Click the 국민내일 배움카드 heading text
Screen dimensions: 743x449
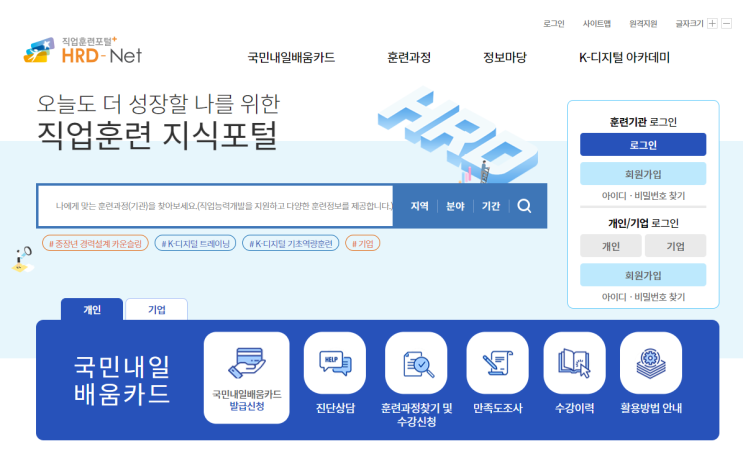click(122, 380)
